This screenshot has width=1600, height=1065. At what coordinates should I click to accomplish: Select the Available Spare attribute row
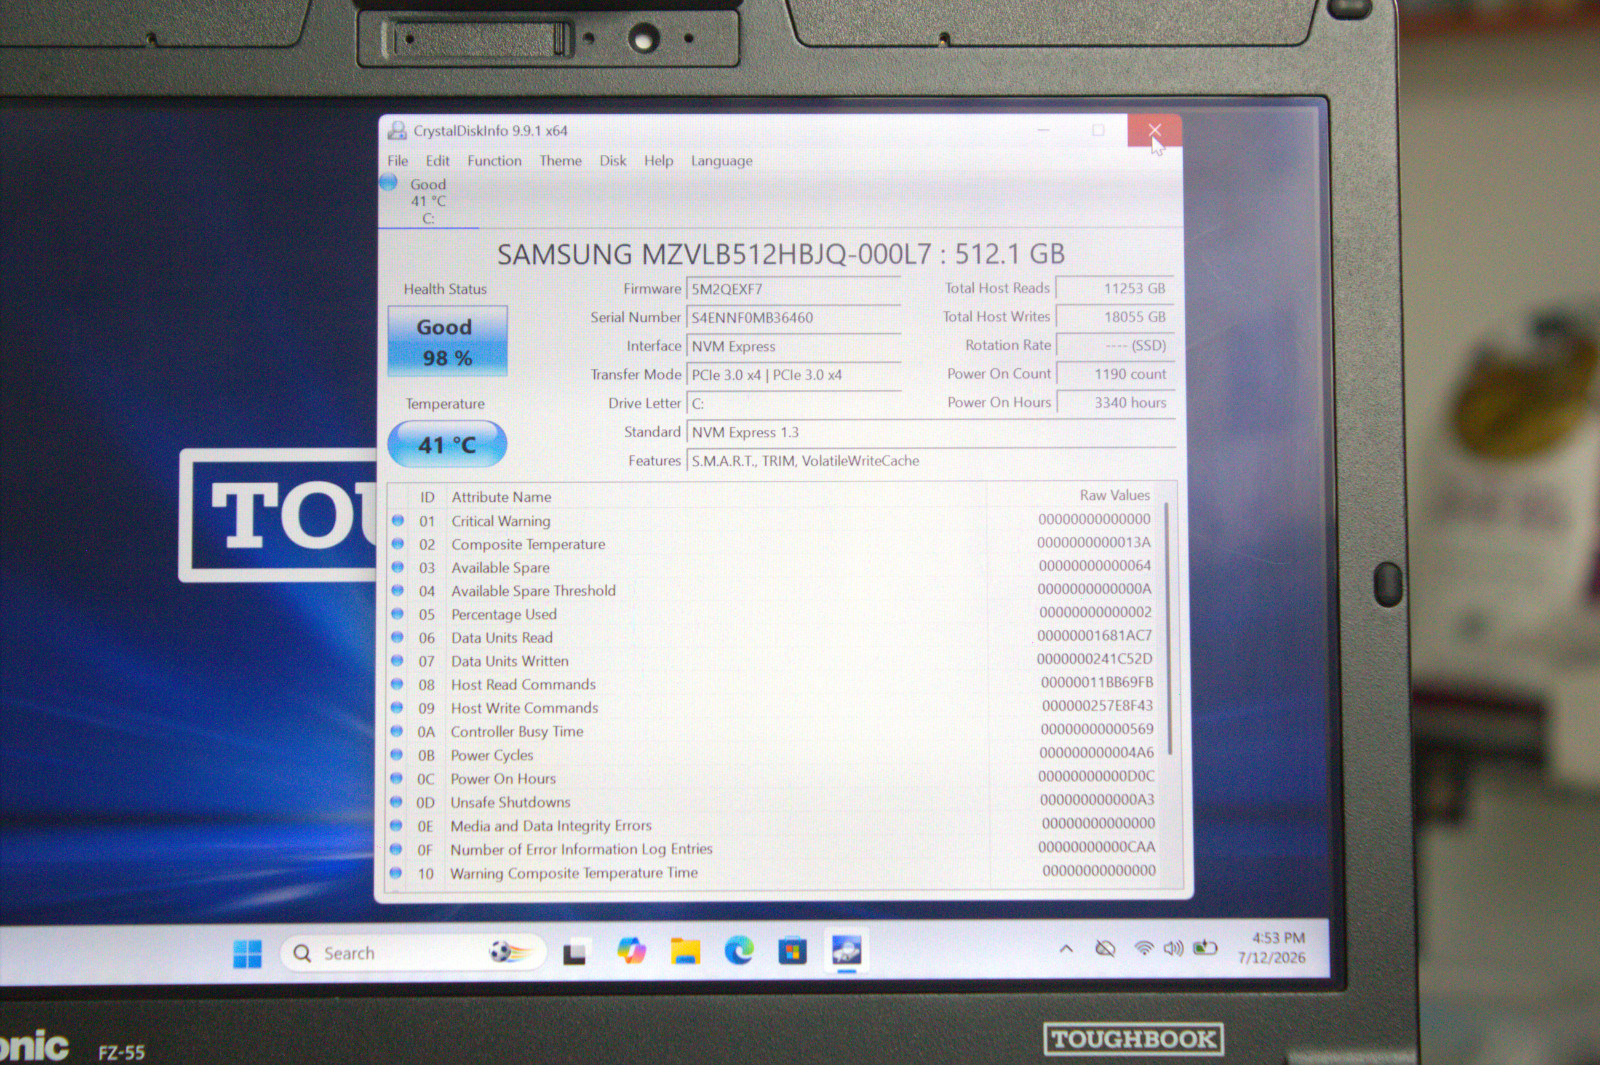coord(774,567)
